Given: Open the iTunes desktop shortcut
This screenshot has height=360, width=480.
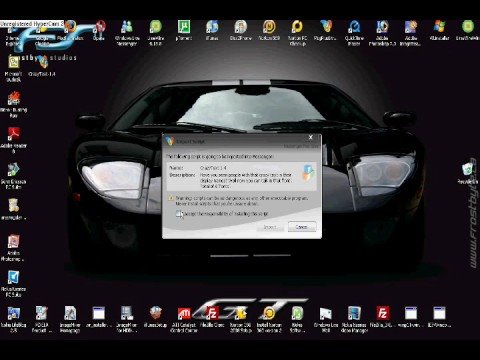Looking at the screenshot, I should [212, 31].
